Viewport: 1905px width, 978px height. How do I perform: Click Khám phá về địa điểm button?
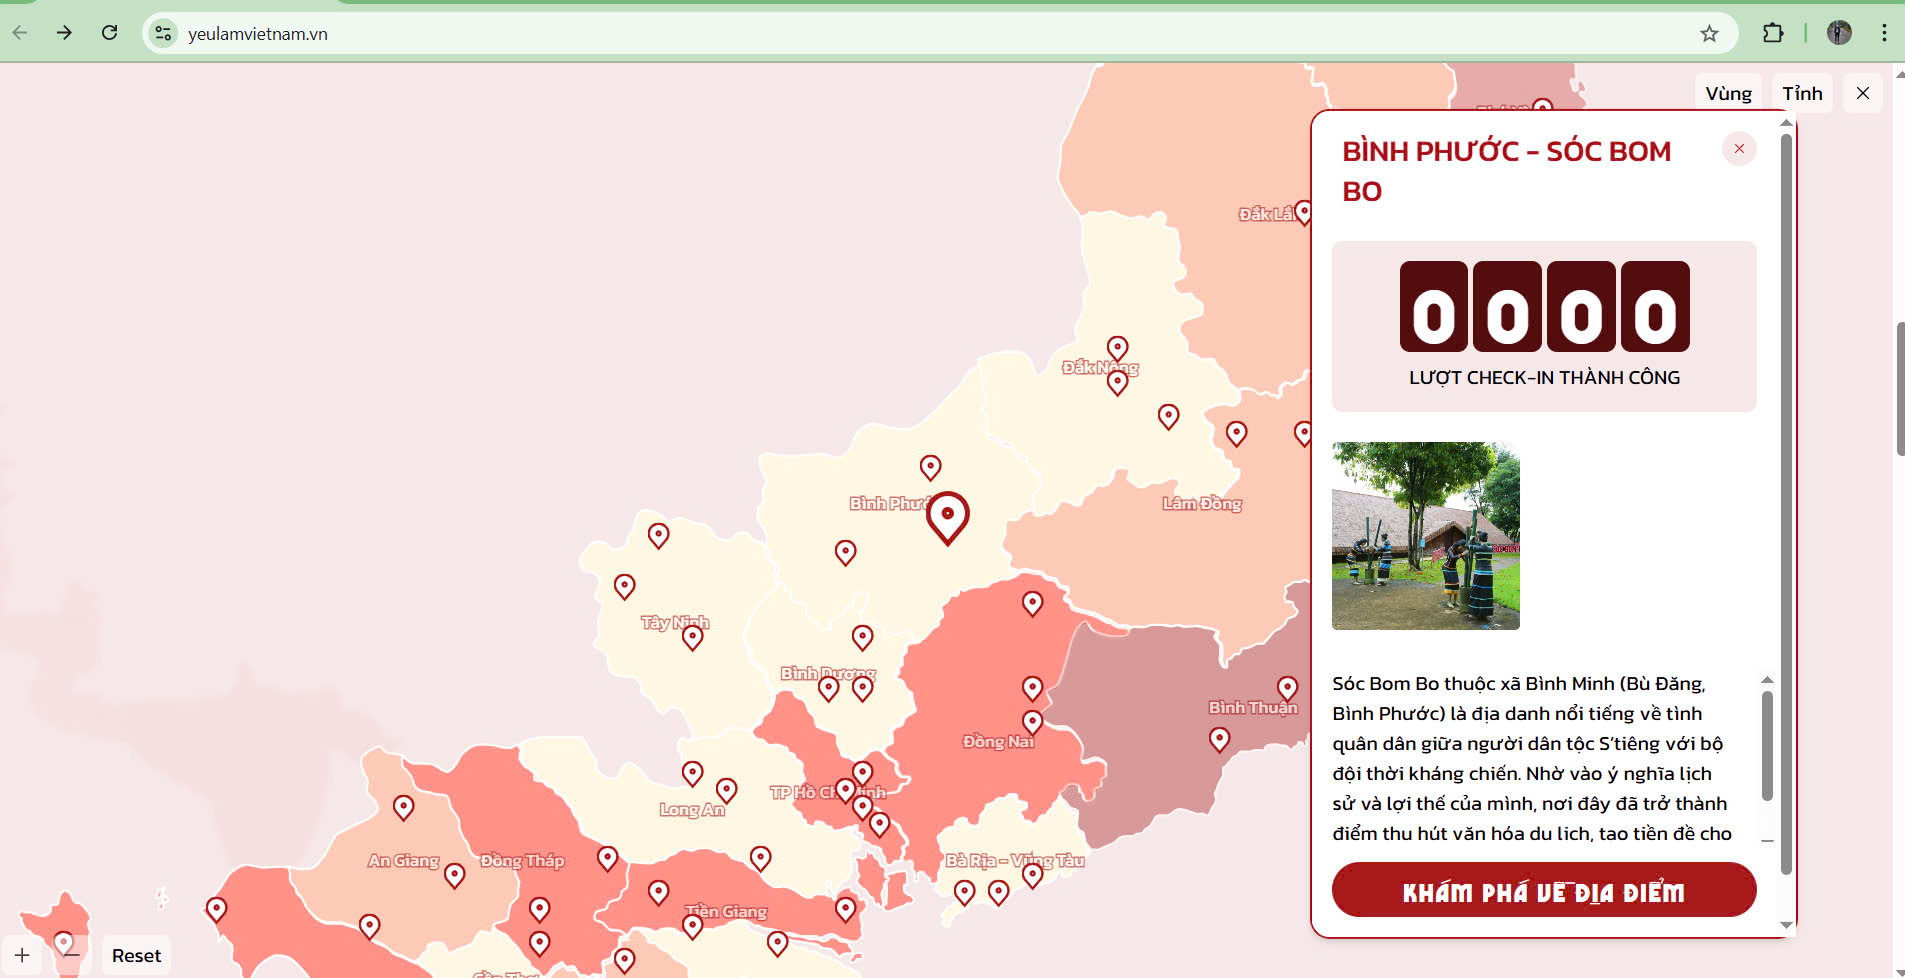1543,890
